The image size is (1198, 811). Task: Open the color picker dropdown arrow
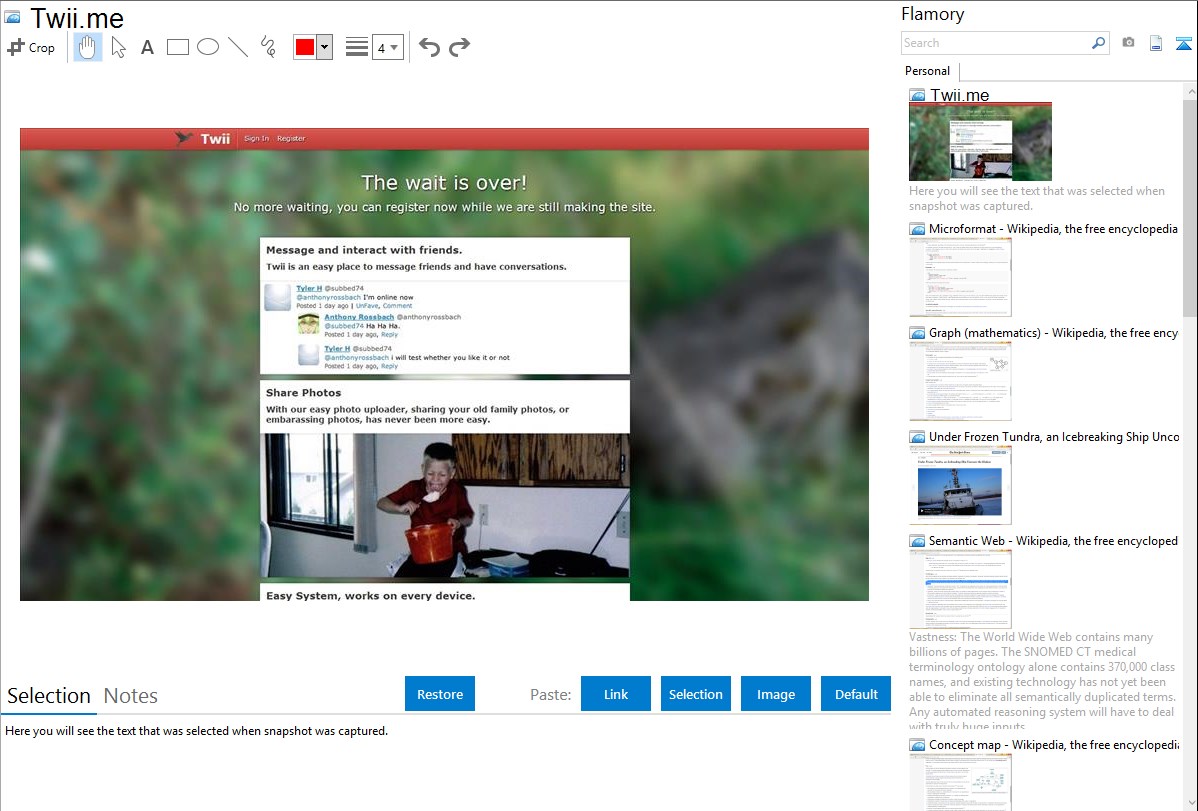pyautogui.click(x=324, y=47)
